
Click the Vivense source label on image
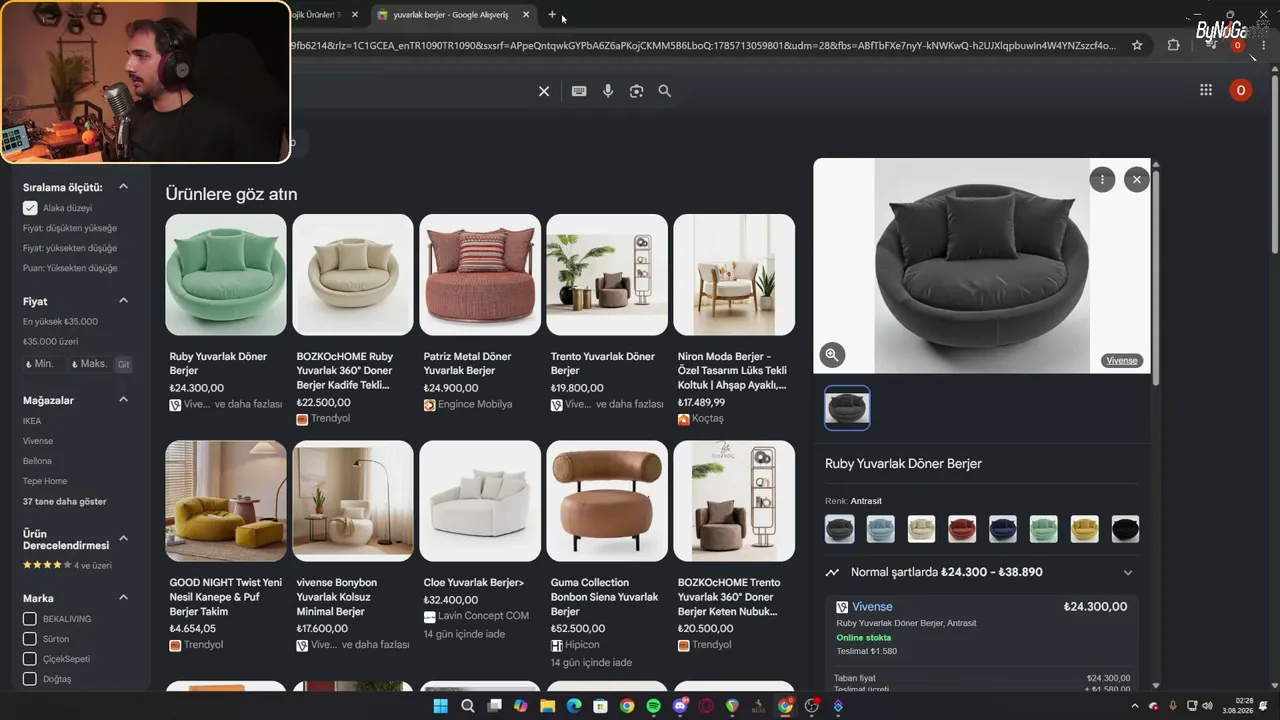coord(1122,361)
